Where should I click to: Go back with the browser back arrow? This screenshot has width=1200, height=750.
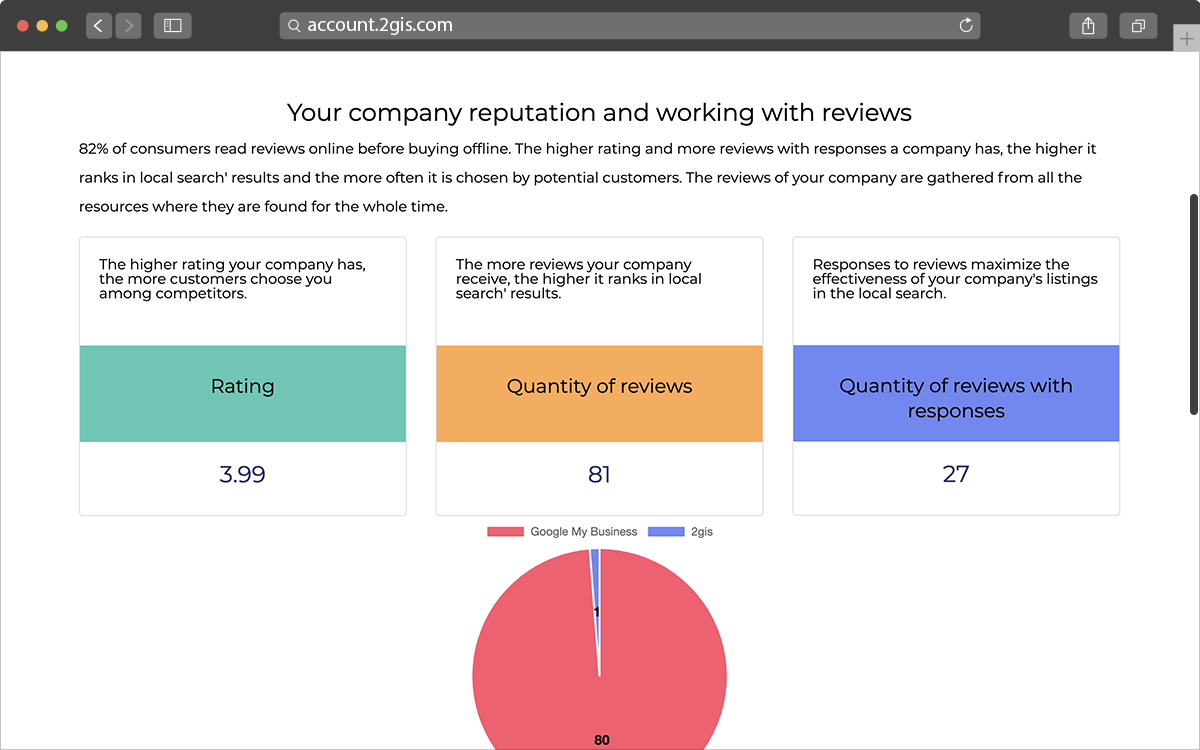(x=99, y=26)
